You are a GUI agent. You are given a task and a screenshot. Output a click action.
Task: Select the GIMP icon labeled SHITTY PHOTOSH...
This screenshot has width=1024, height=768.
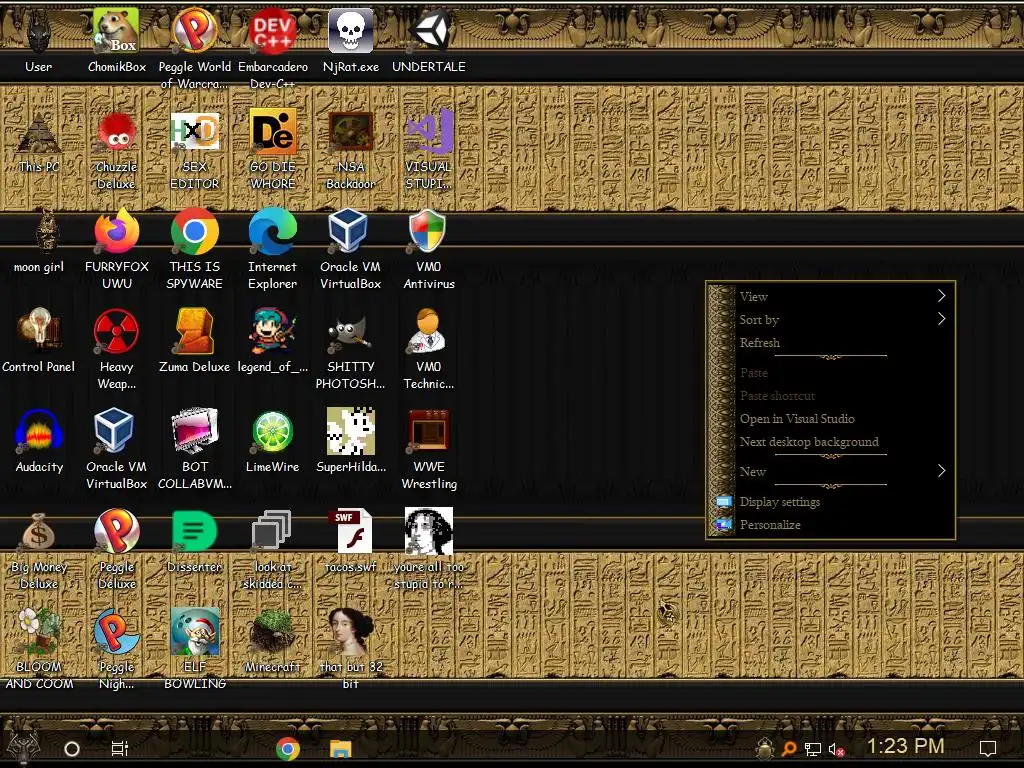click(351, 332)
